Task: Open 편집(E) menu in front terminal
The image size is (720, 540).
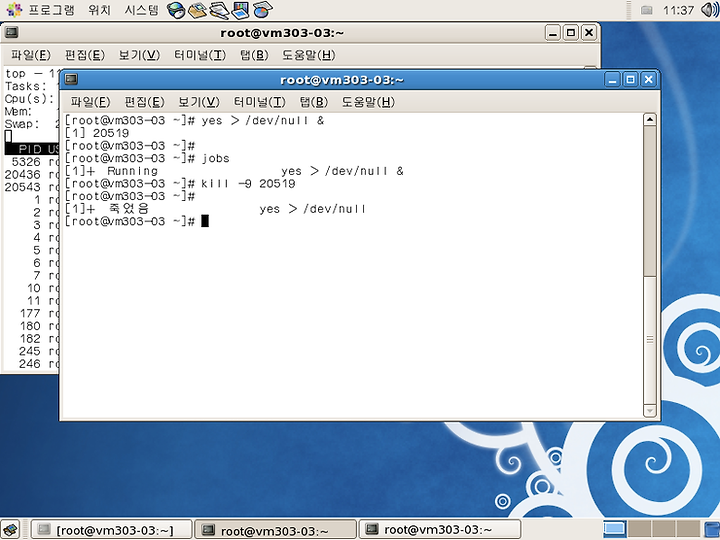Action: [x=144, y=102]
